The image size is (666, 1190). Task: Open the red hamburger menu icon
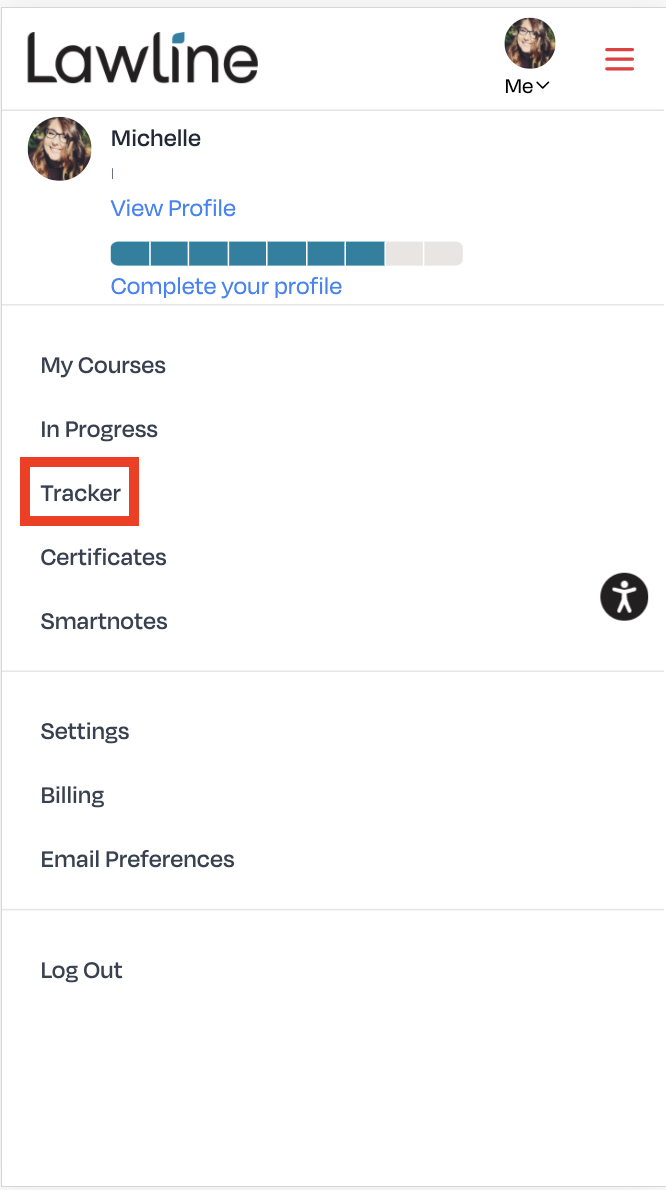pyautogui.click(x=619, y=58)
